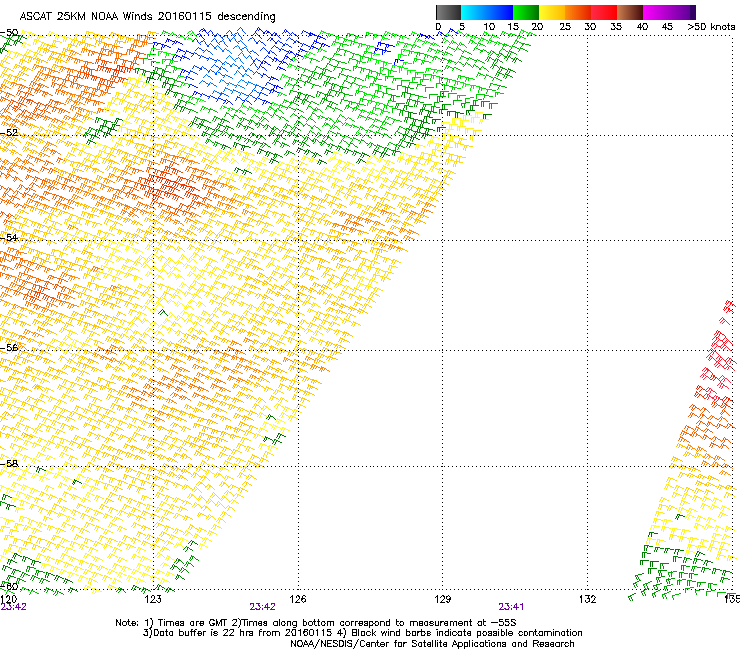Select the orange 25–30 knots legend segment
The image size is (740, 650).
tap(578, 12)
